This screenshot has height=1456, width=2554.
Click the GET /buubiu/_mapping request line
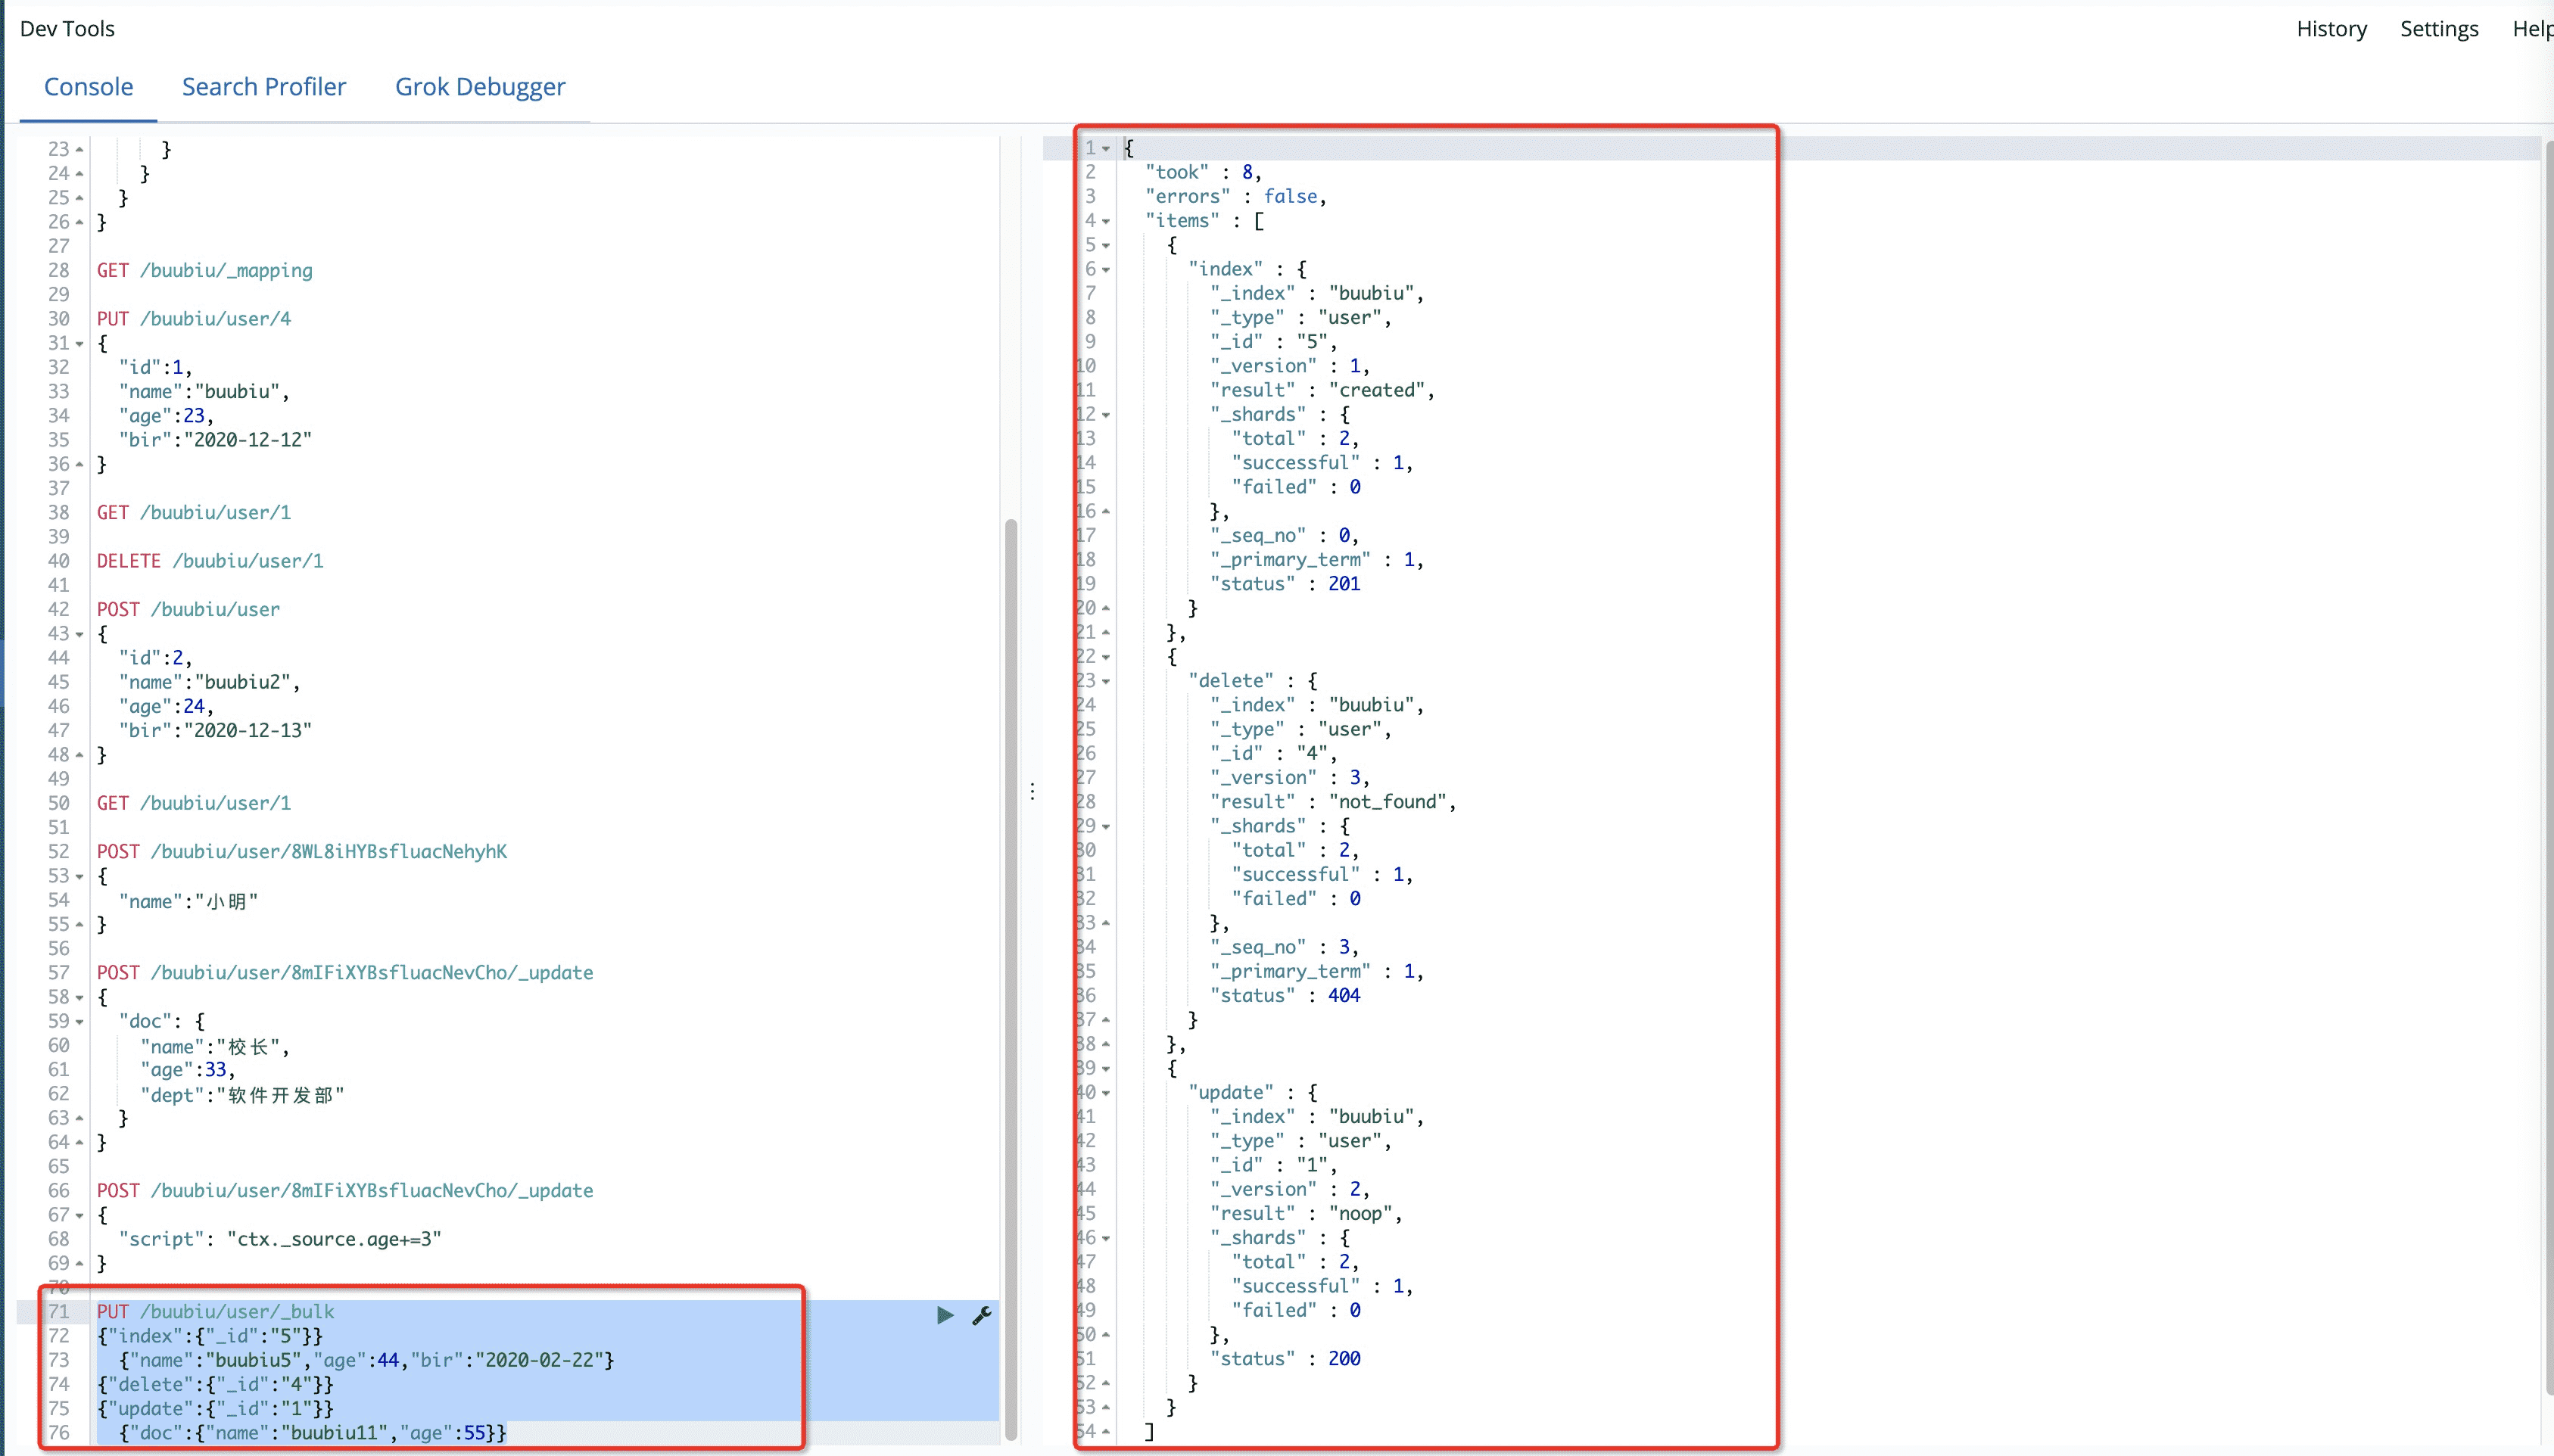coord(205,270)
